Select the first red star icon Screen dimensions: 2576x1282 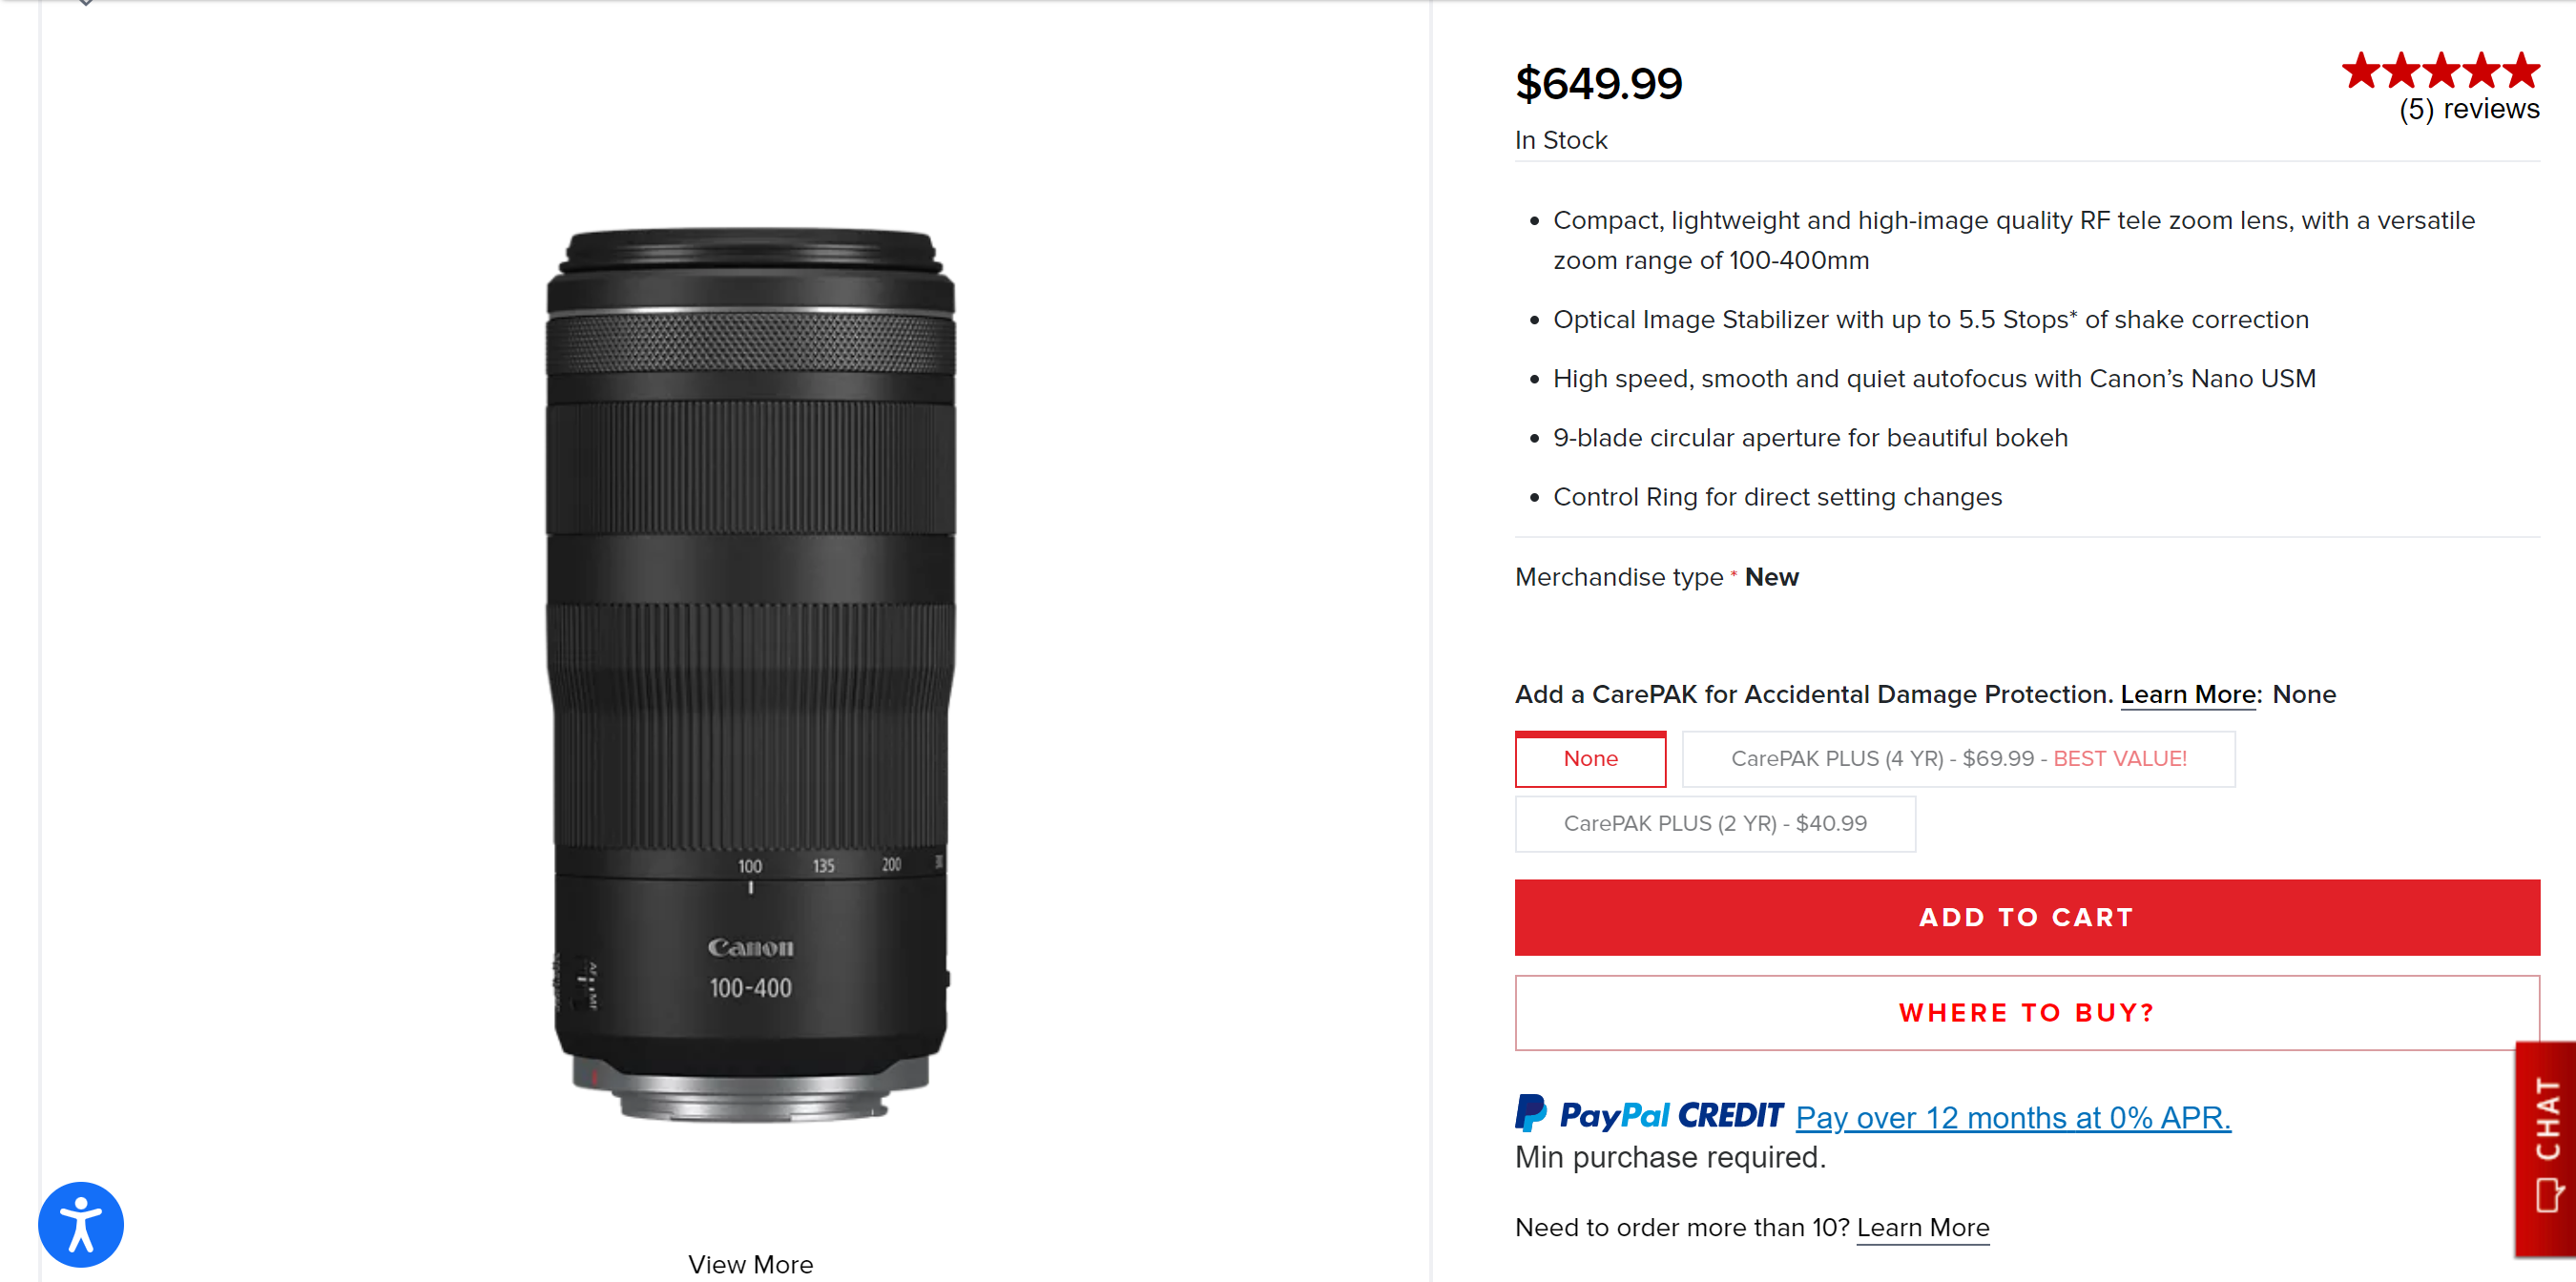tap(2361, 70)
